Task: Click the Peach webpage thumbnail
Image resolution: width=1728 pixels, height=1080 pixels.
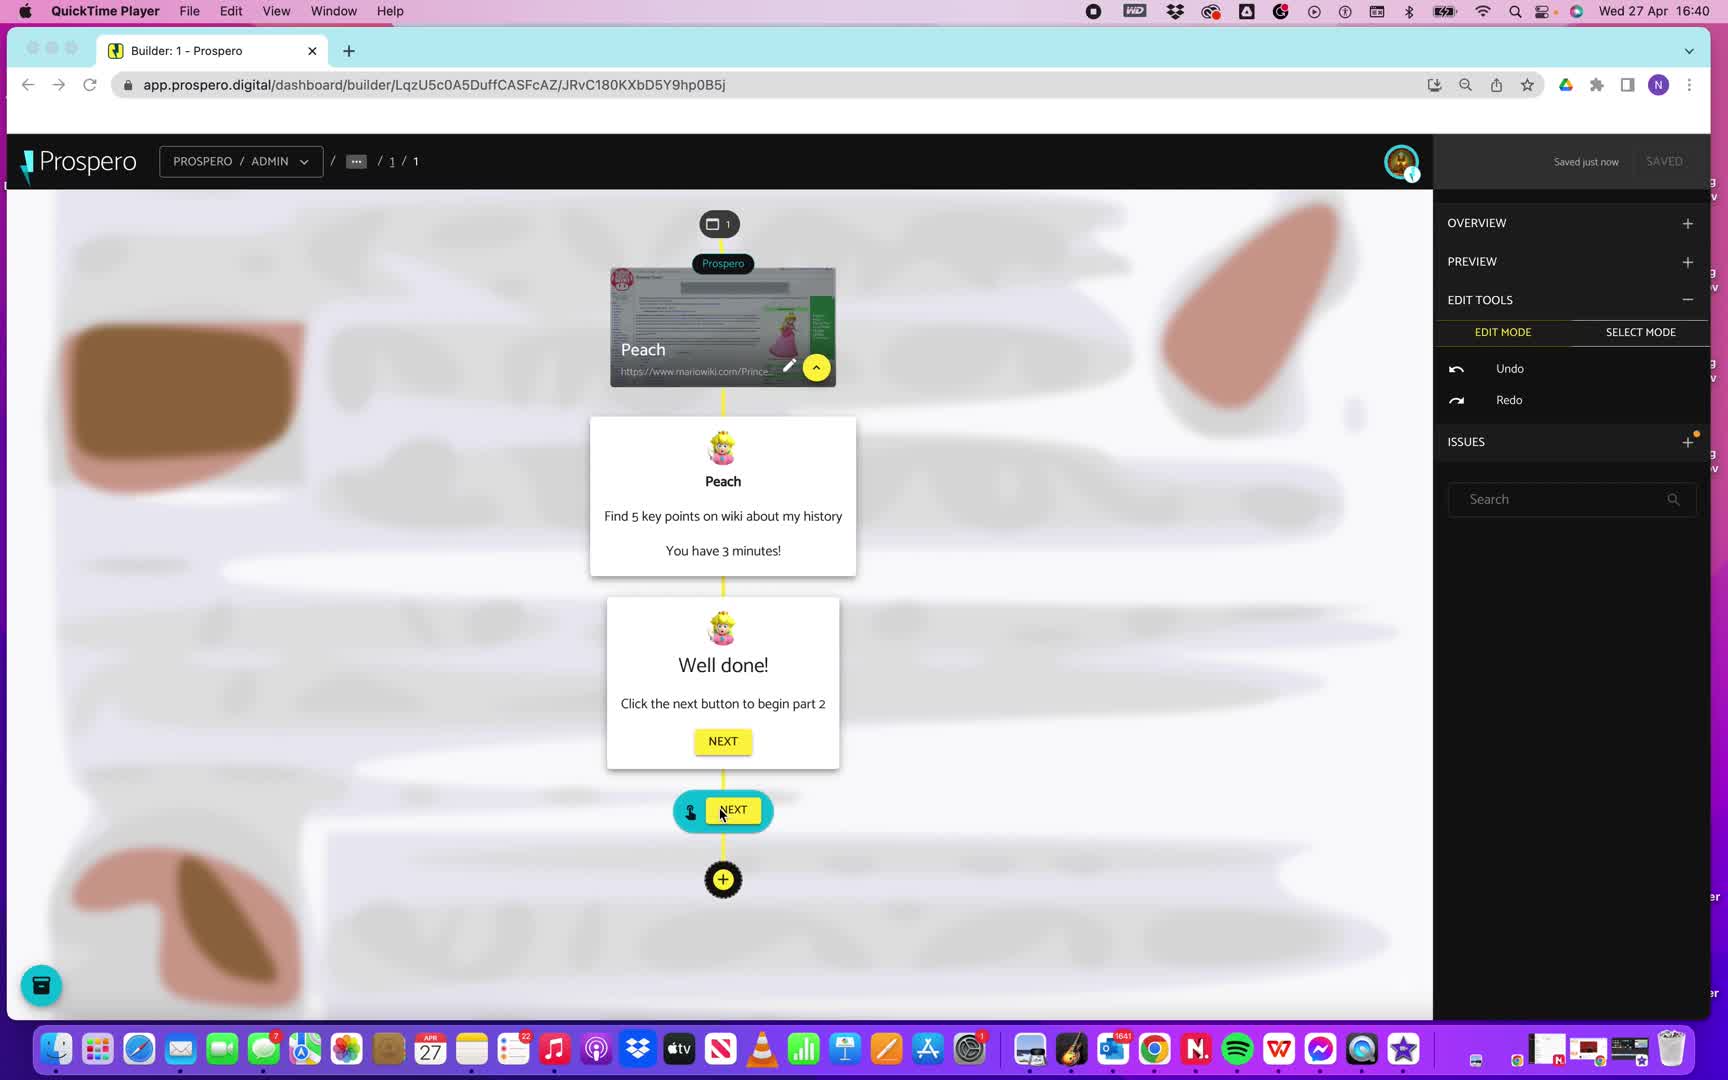Action: click(x=723, y=327)
